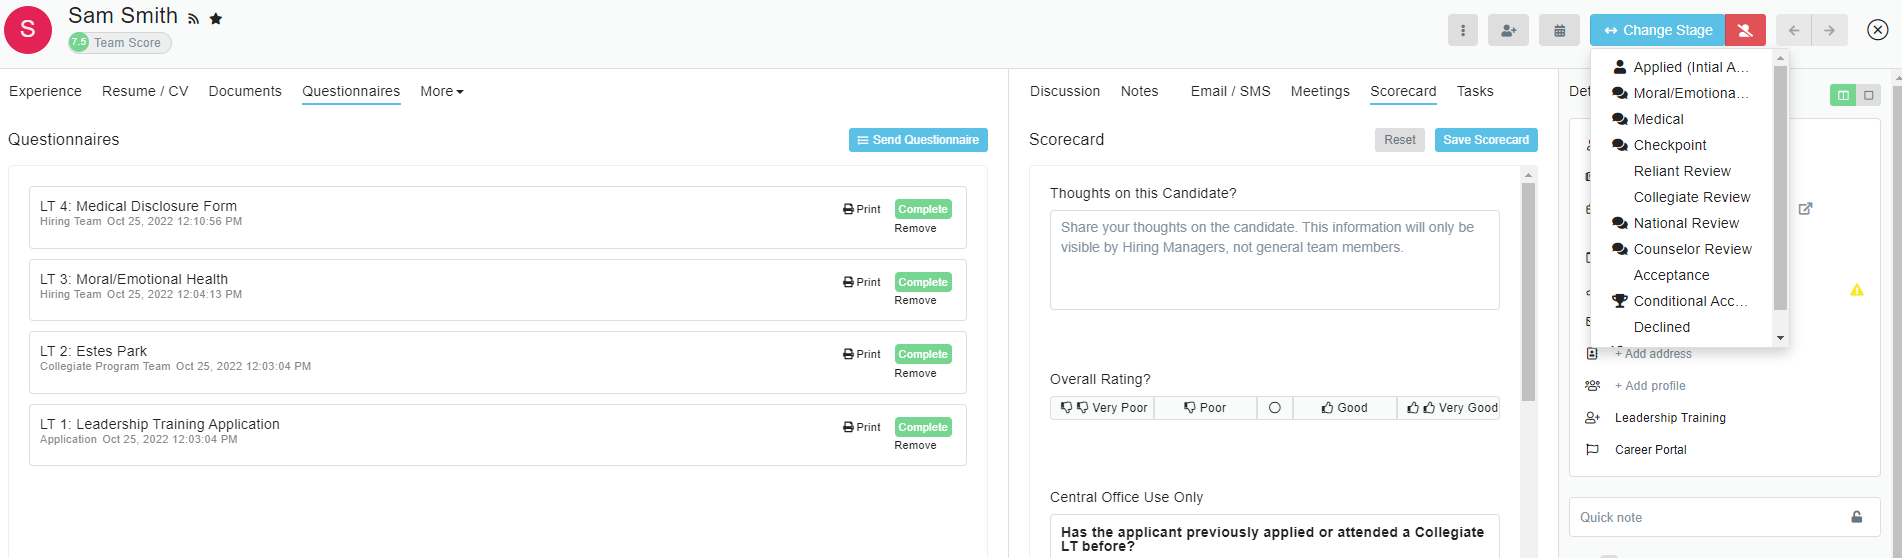Click into the Quick note field
The width and height of the screenshot is (1902, 558).
[1710, 517]
